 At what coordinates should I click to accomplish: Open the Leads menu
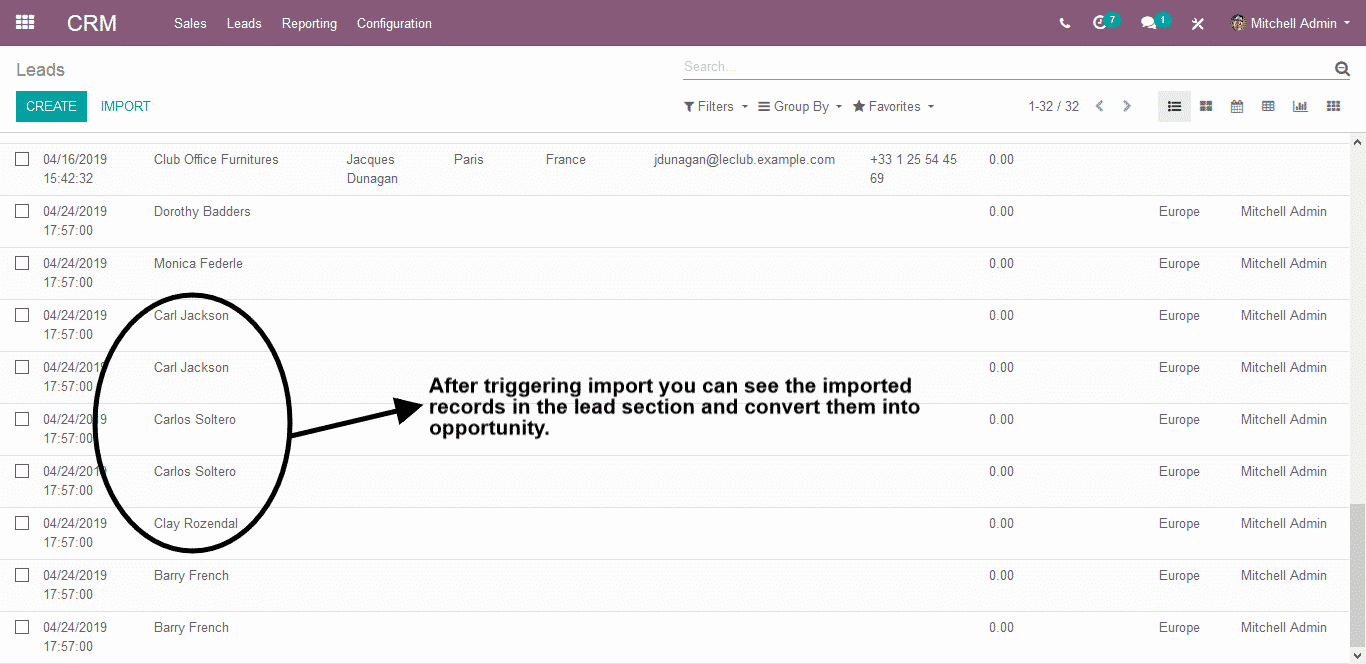[244, 23]
